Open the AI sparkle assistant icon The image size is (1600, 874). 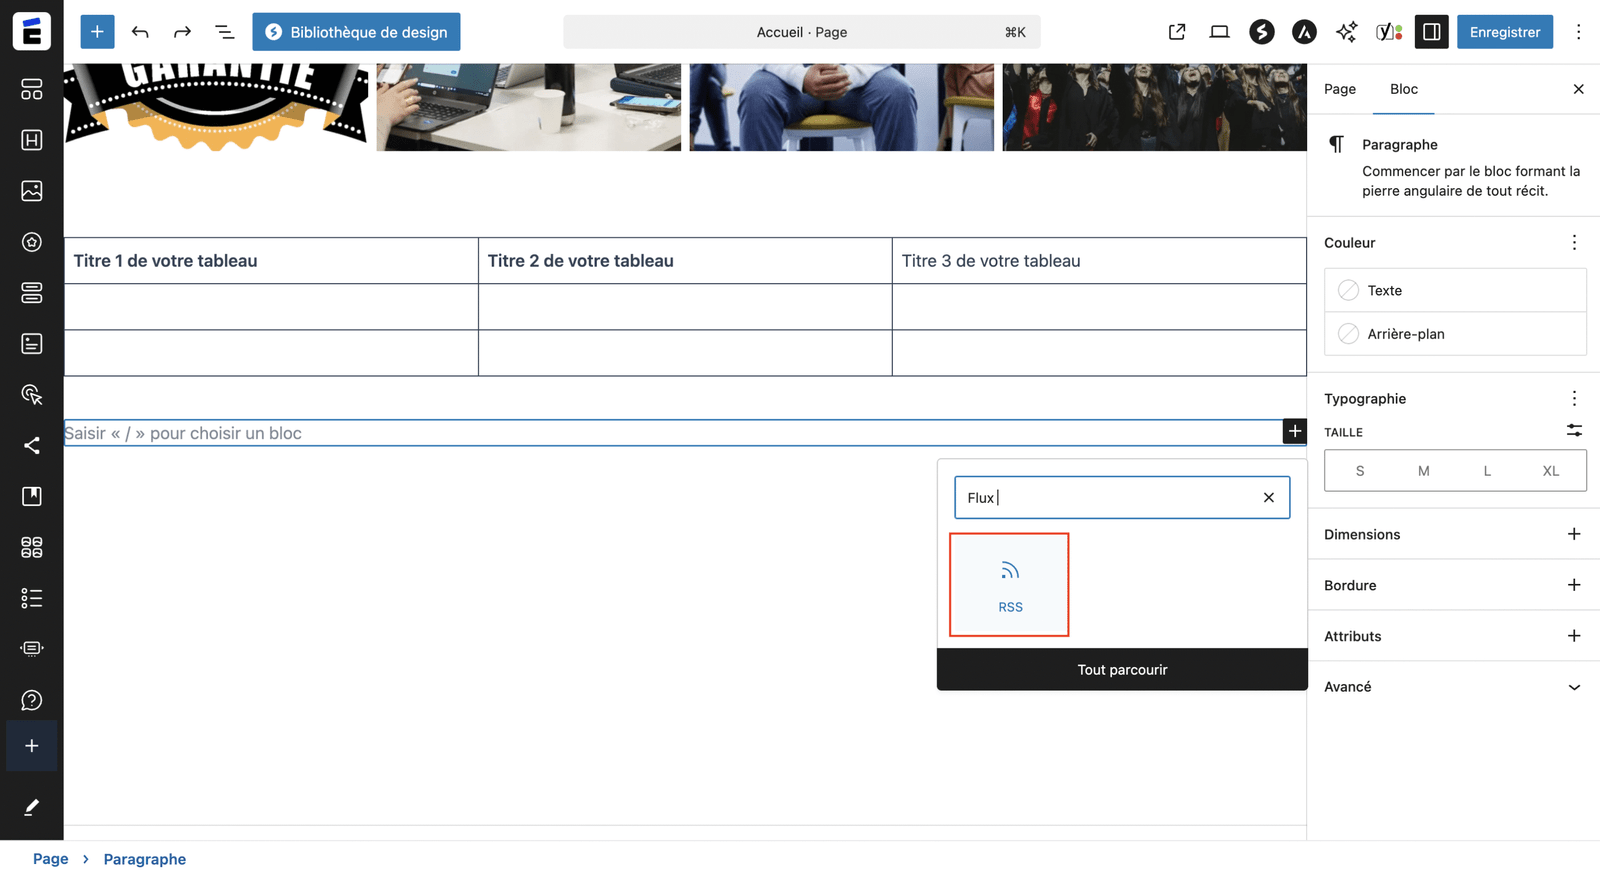click(1346, 32)
